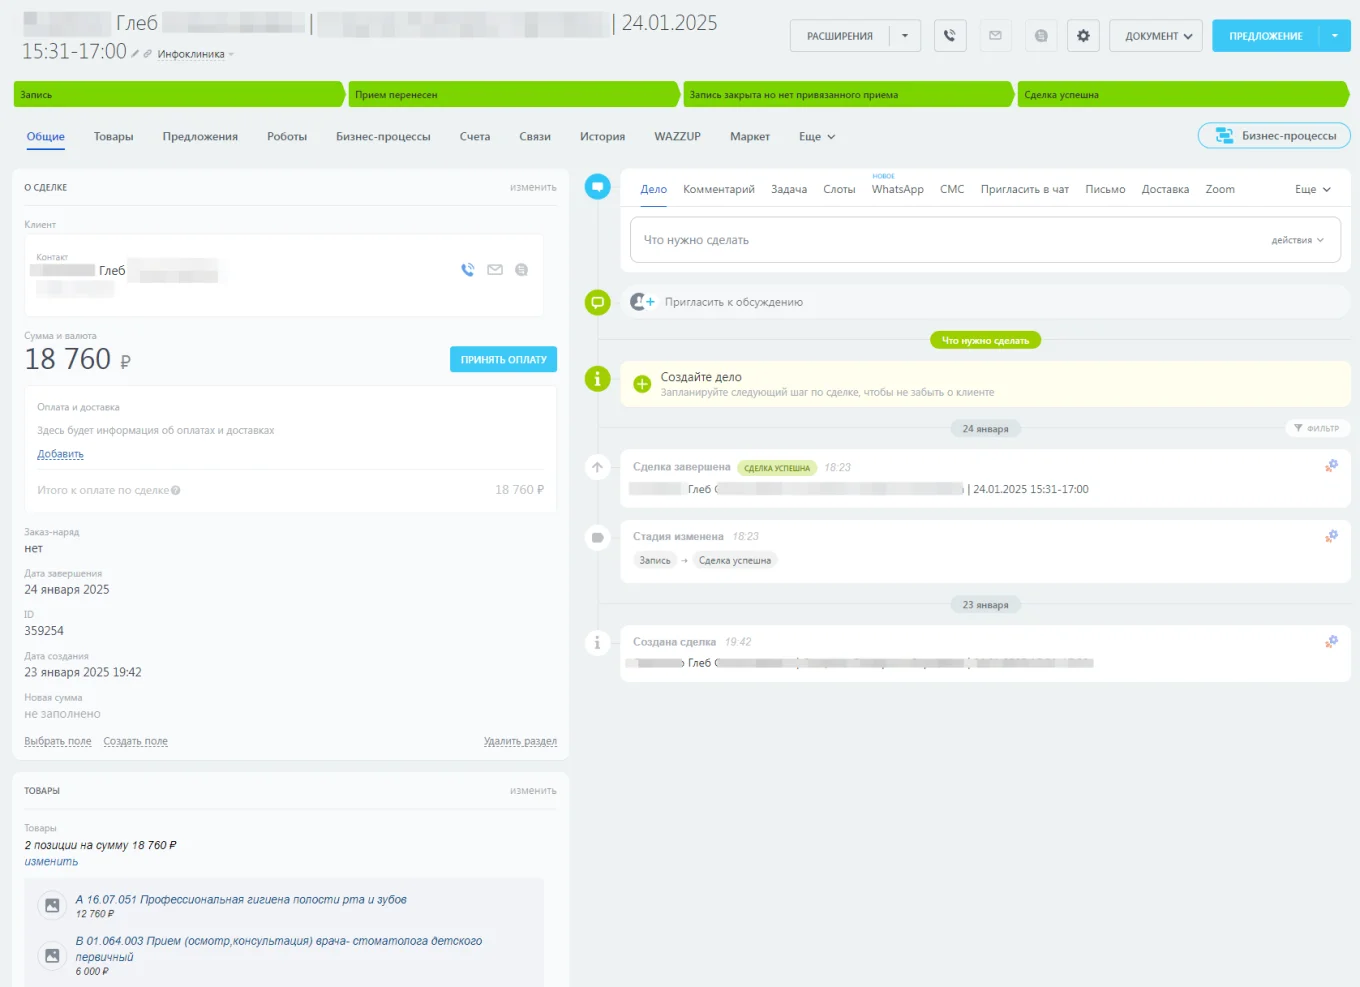
Task: Click the phone call icon in top toolbar
Action: [x=949, y=36]
